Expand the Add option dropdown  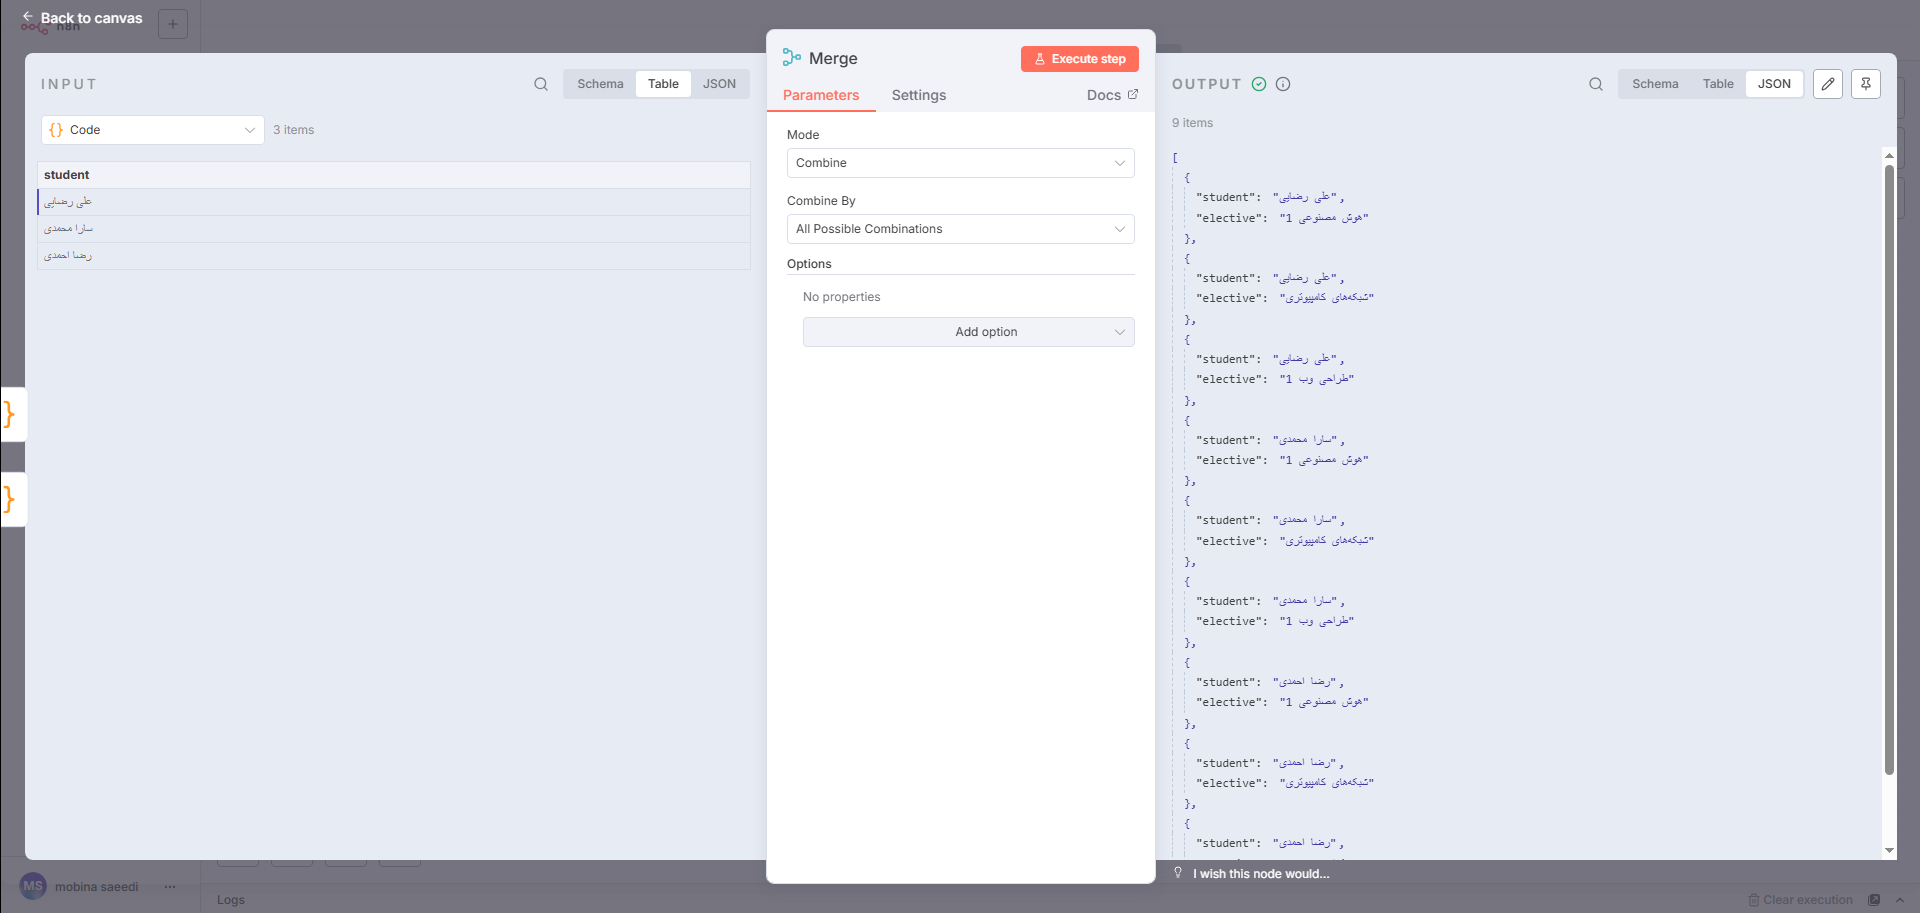coord(967,331)
